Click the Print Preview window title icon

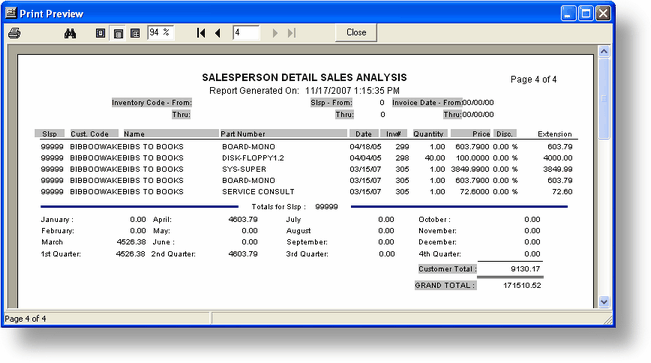pyautogui.click(x=11, y=13)
